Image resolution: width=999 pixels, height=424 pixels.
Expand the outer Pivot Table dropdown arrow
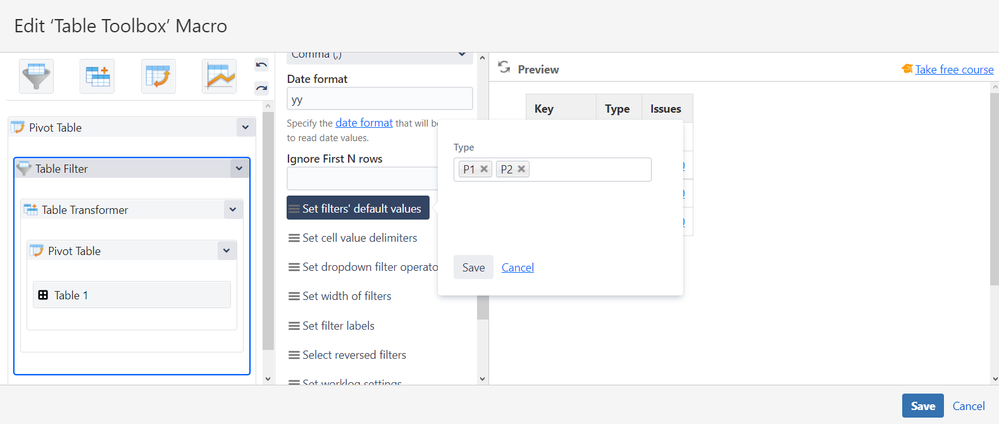(x=246, y=128)
